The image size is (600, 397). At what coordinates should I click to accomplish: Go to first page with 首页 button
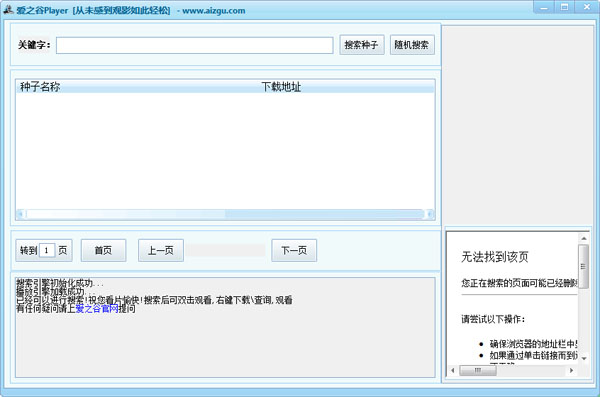pyautogui.click(x=103, y=250)
